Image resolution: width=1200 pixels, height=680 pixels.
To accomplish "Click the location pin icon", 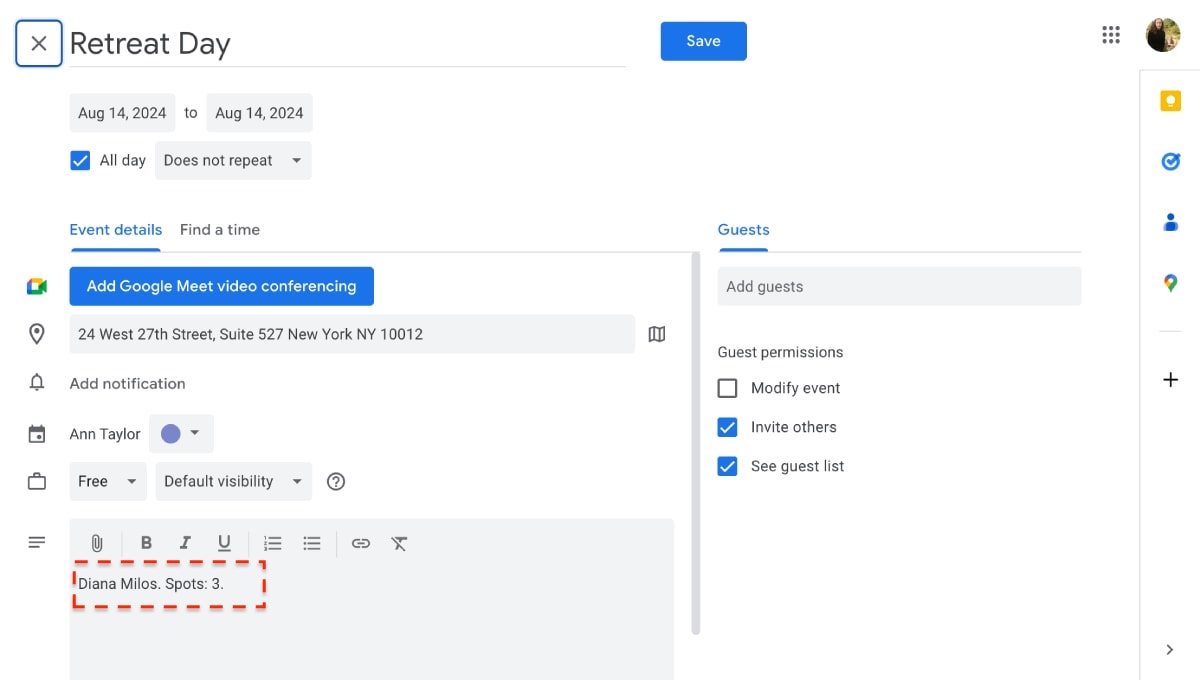I will click(x=37, y=334).
